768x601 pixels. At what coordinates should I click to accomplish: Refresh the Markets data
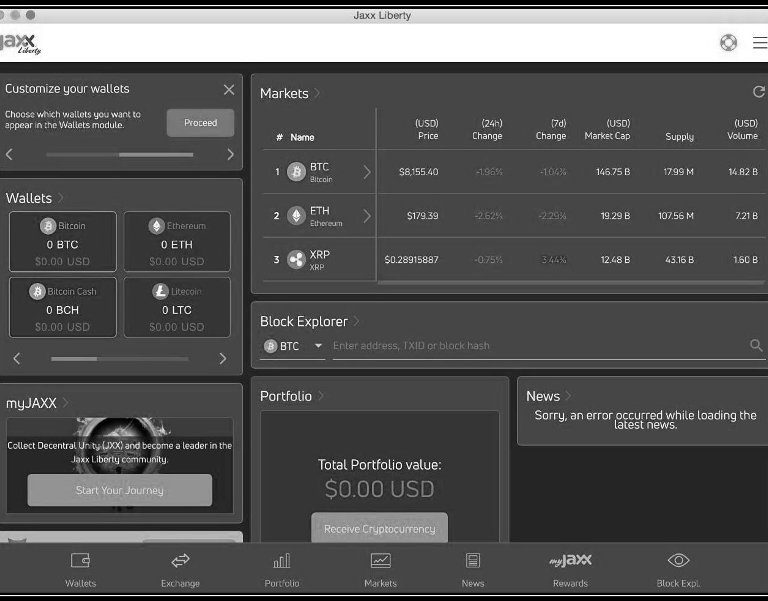pyautogui.click(x=759, y=92)
